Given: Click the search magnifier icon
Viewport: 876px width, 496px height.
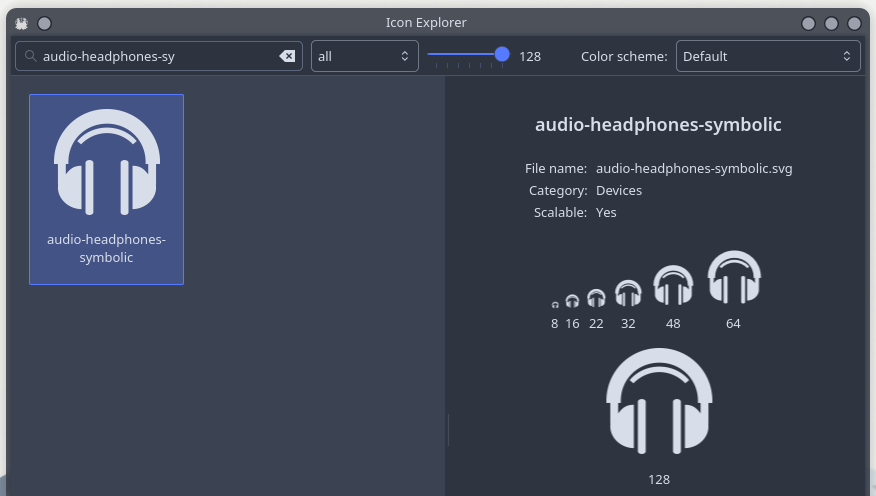Looking at the screenshot, I should click(x=31, y=57).
